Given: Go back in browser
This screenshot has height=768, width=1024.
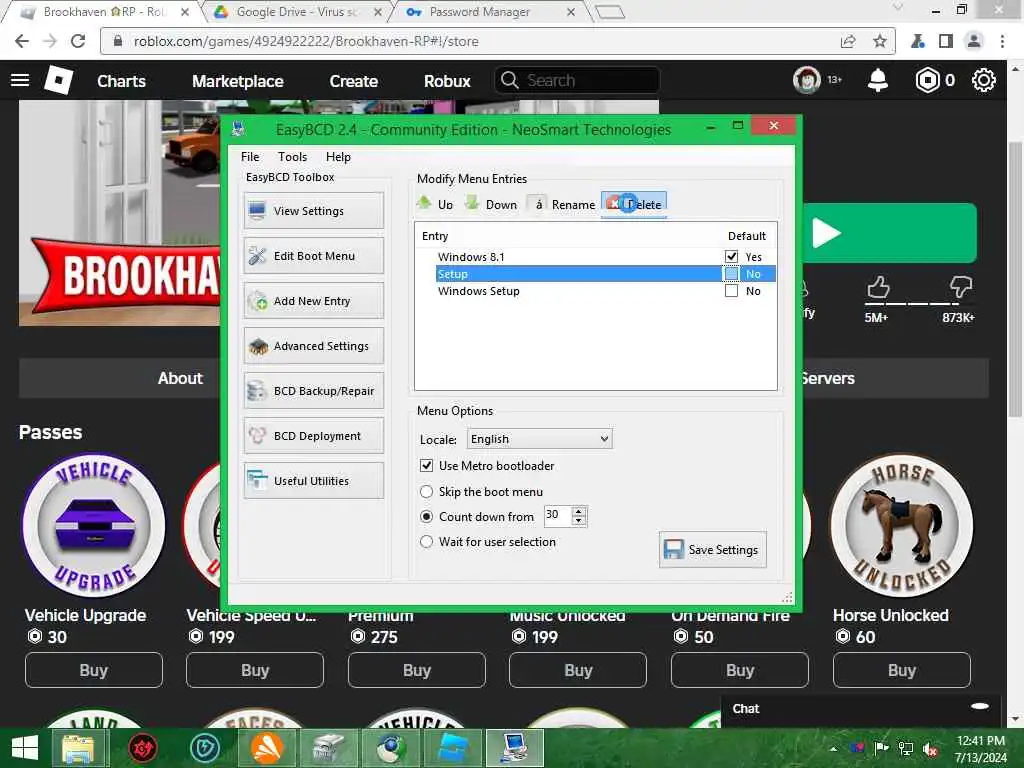Looking at the screenshot, I should [x=22, y=41].
